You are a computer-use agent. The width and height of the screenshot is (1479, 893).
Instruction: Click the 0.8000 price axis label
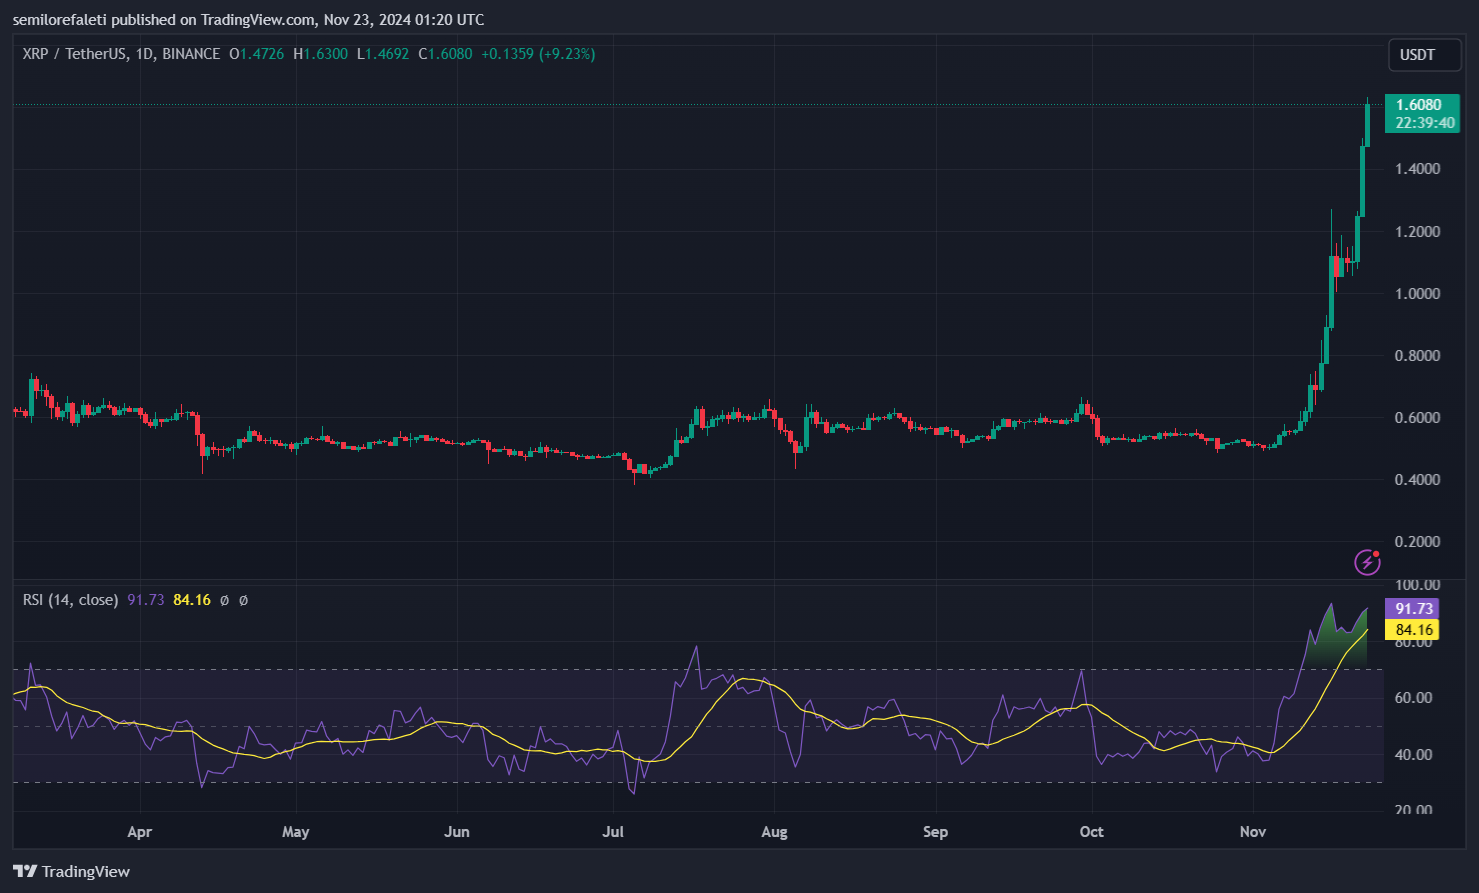[x=1418, y=355]
